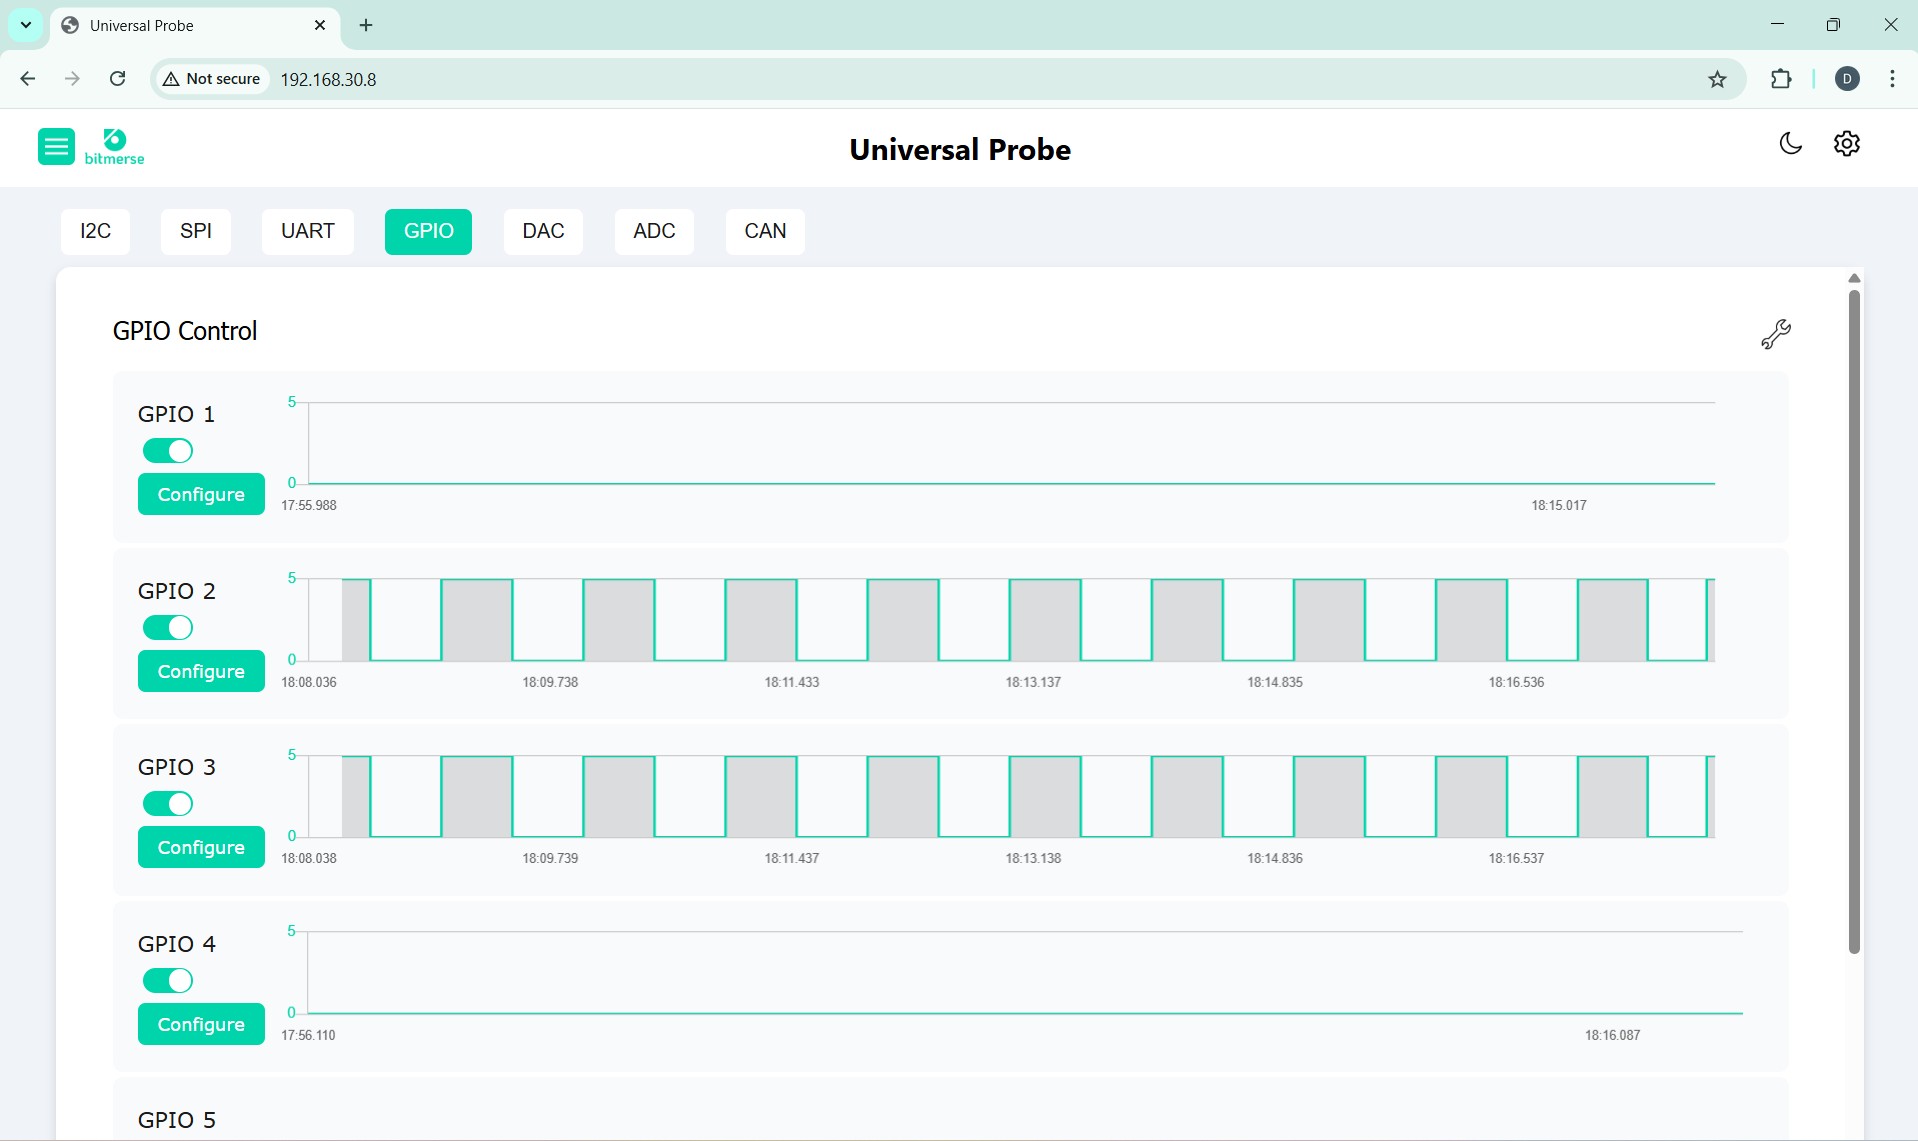Disable the GPIO 1 switch

click(167, 450)
